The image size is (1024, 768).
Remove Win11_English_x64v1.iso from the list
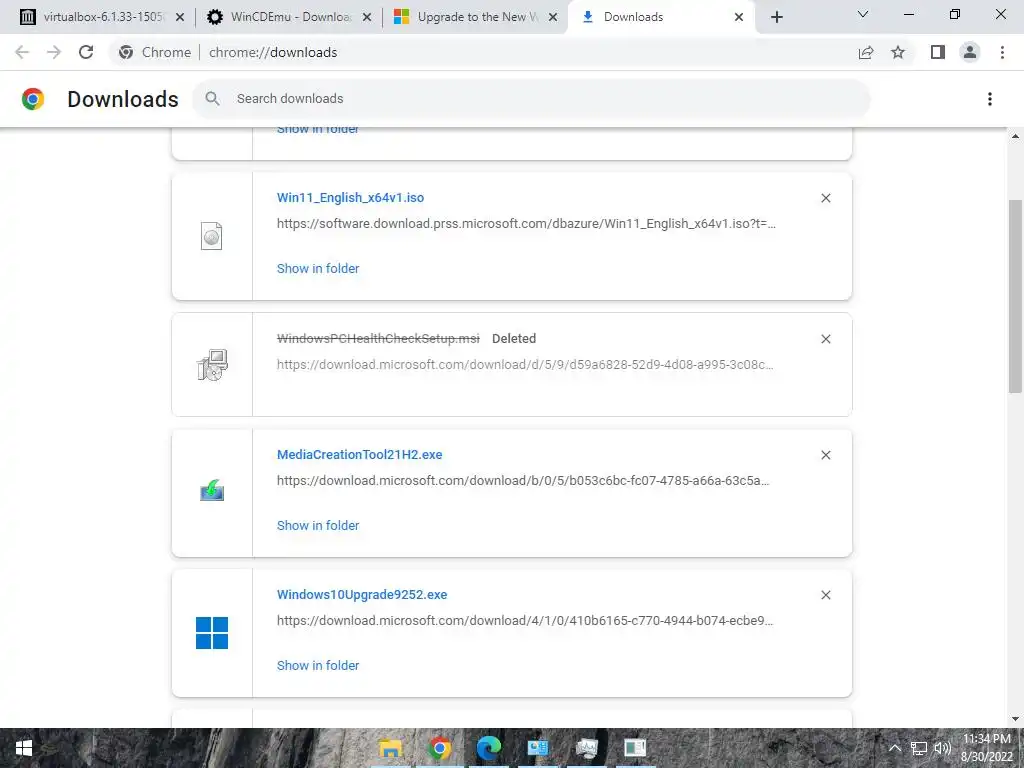click(825, 198)
